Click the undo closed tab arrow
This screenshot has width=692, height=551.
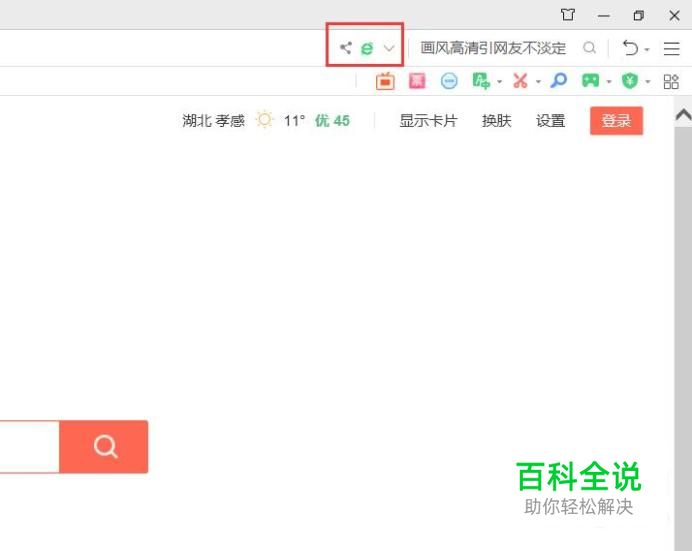pyautogui.click(x=630, y=48)
